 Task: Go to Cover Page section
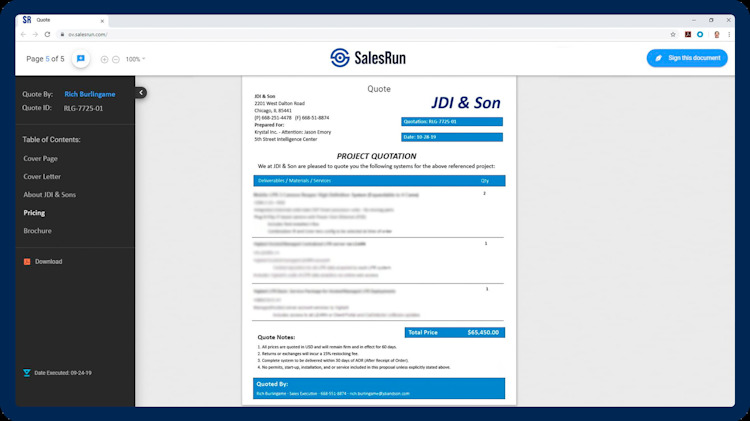[40, 158]
